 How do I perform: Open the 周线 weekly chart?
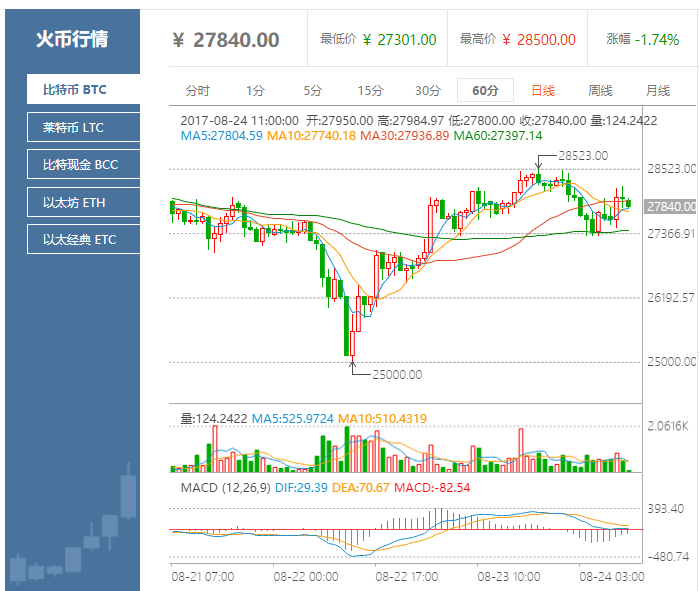(x=600, y=91)
